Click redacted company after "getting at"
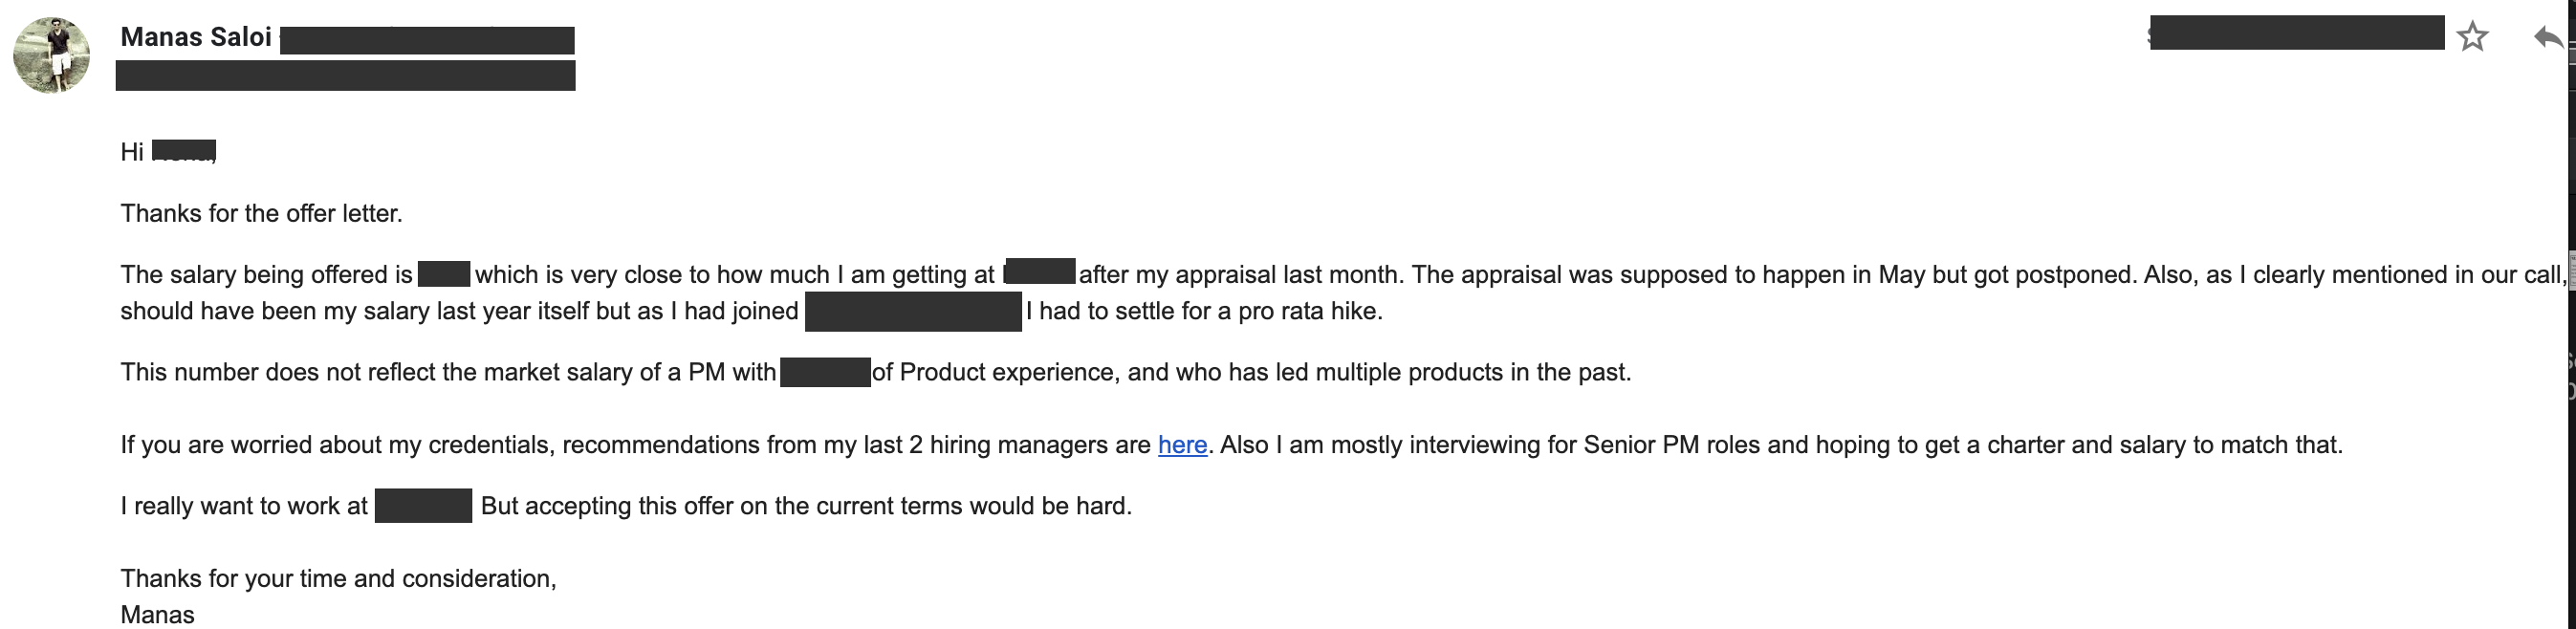The height and width of the screenshot is (629, 2576). point(1040,271)
